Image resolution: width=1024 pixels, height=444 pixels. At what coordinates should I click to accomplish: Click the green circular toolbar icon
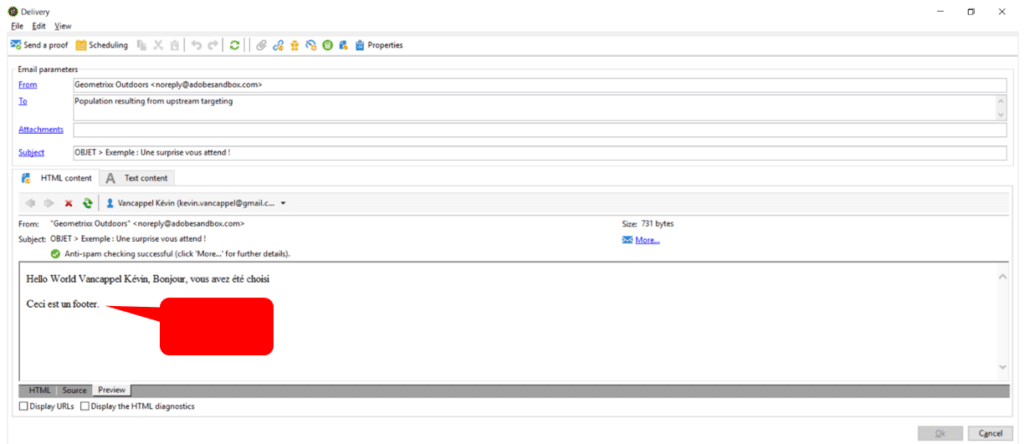pos(327,45)
